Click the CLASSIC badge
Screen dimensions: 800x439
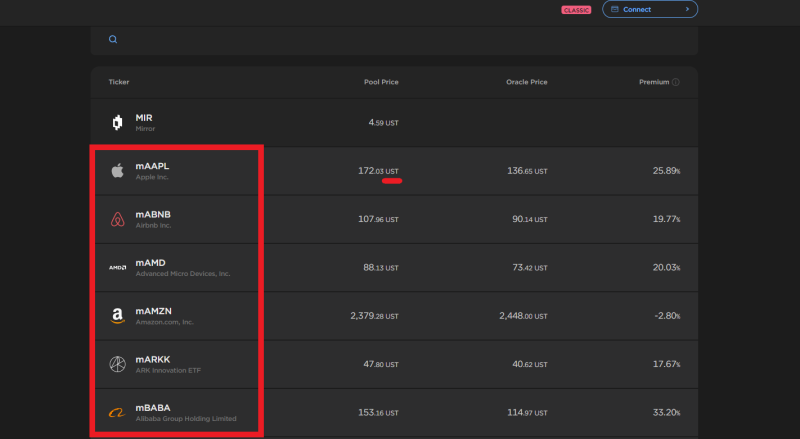pos(576,10)
